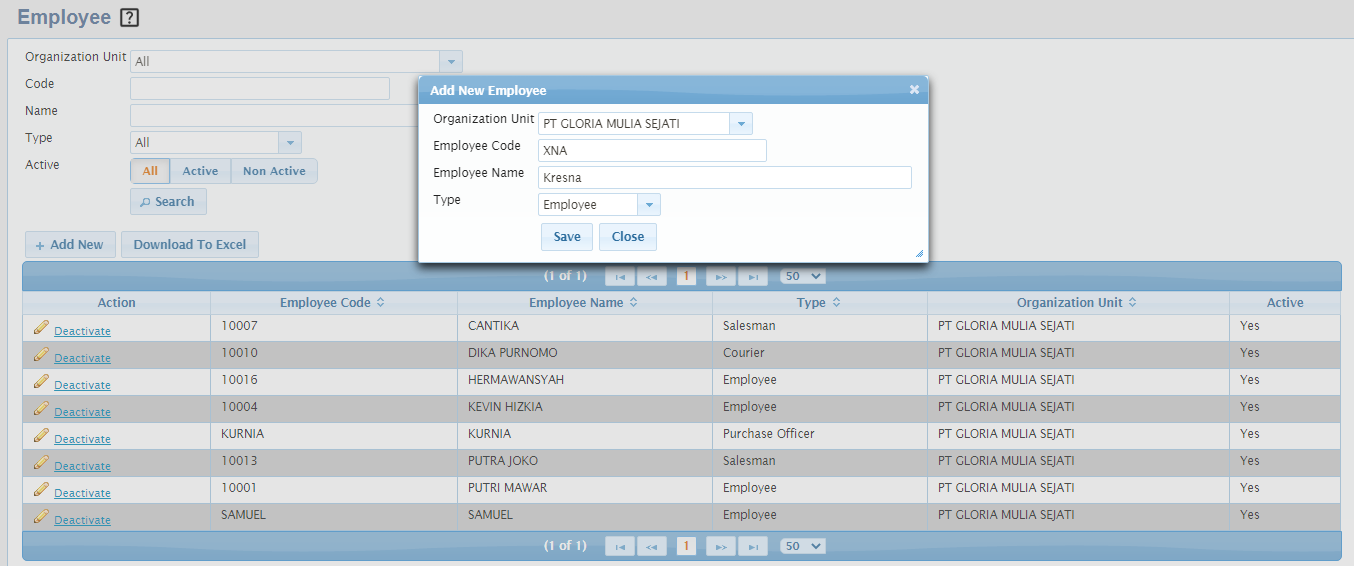Click the Purchase Officer type cell
This screenshot has height=566, width=1354.
(x=819, y=434)
